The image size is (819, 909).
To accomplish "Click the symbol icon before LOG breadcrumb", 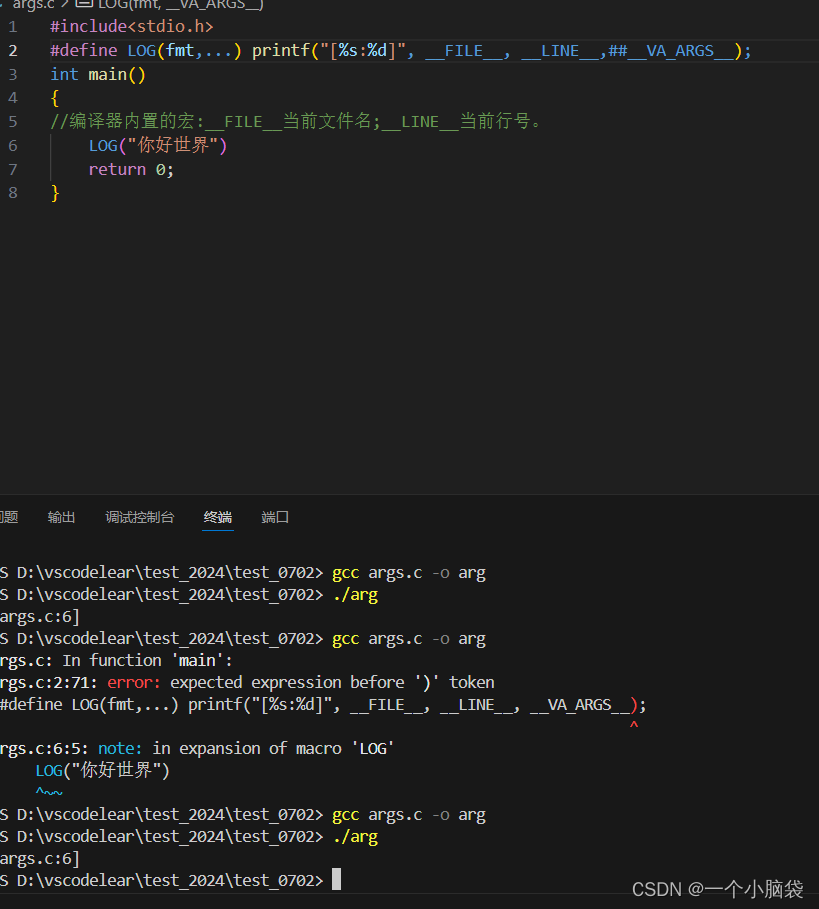I will 85,3.
